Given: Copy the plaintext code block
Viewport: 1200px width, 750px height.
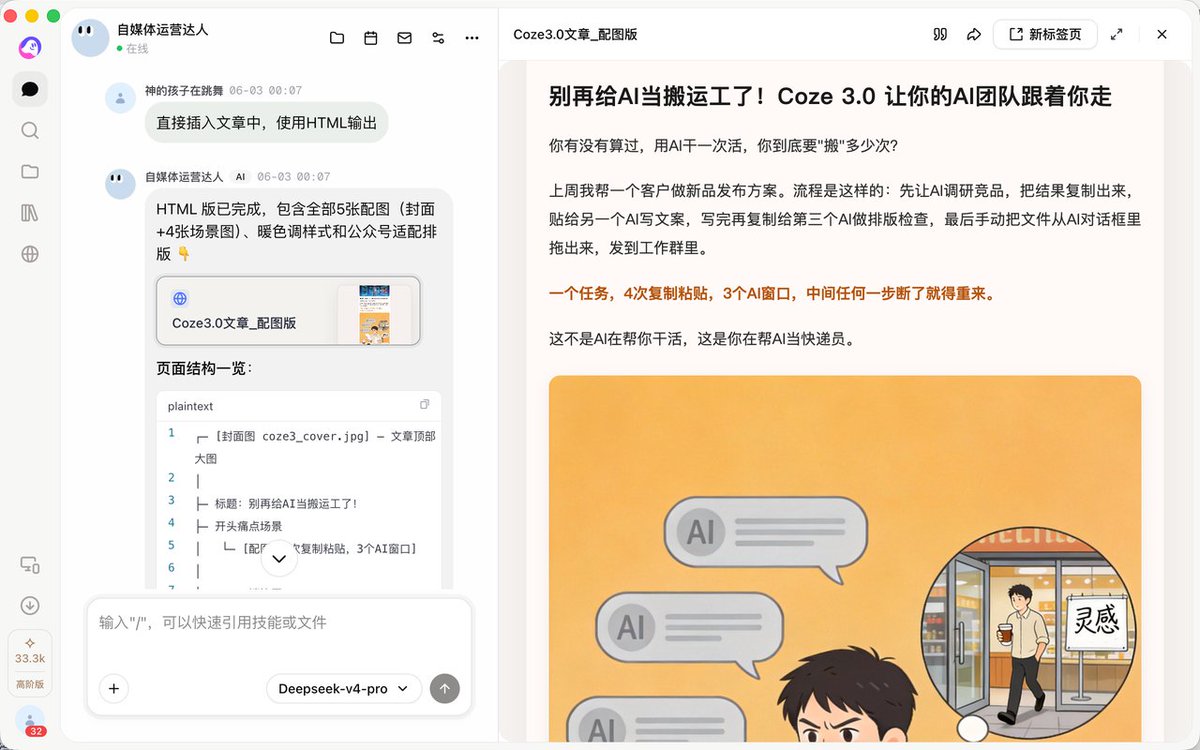Looking at the screenshot, I should click(425, 405).
